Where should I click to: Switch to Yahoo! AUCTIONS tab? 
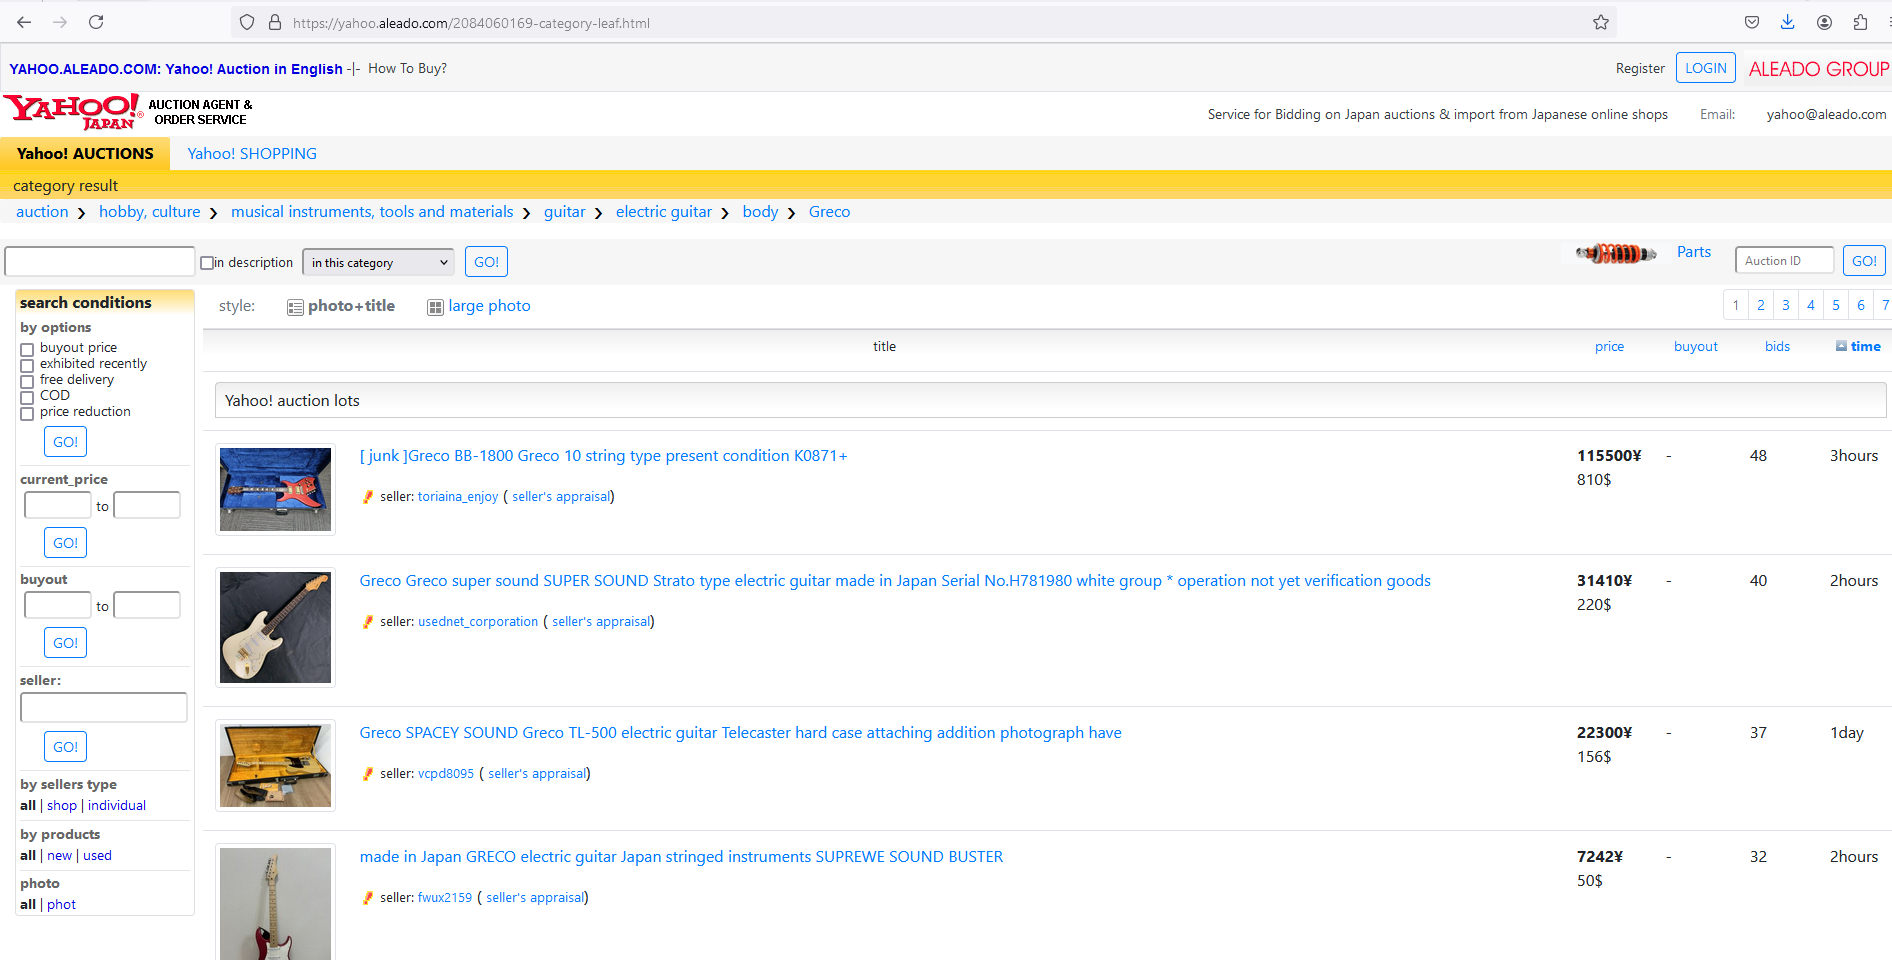[x=85, y=153]
